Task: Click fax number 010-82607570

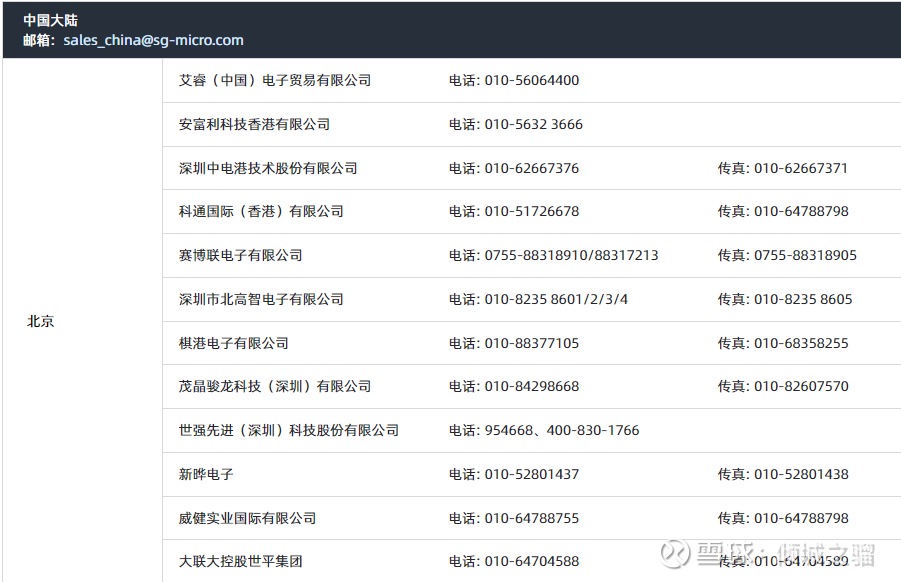Action: coord(801,386)
